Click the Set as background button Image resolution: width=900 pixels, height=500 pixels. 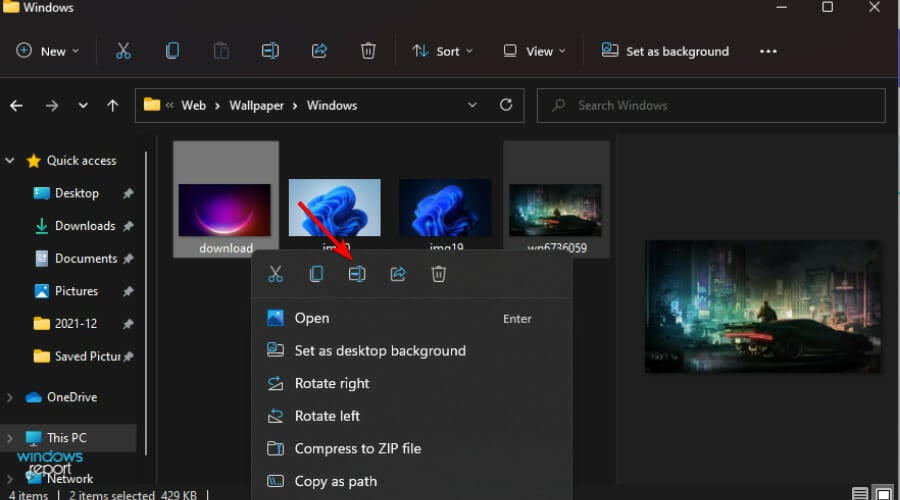pyautogui.click(x=665, y=51)
